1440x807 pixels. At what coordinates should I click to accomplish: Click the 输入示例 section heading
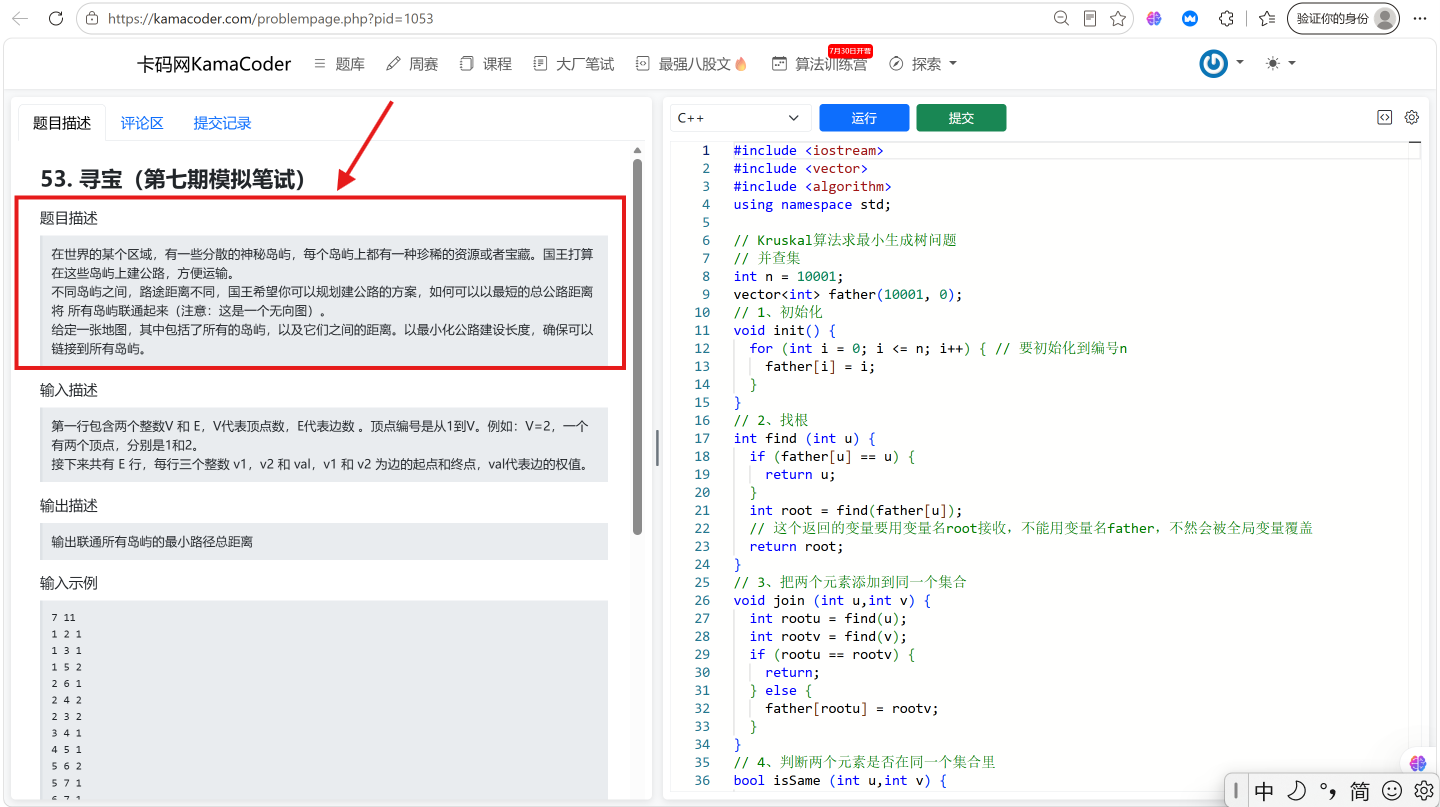(69, 583)
